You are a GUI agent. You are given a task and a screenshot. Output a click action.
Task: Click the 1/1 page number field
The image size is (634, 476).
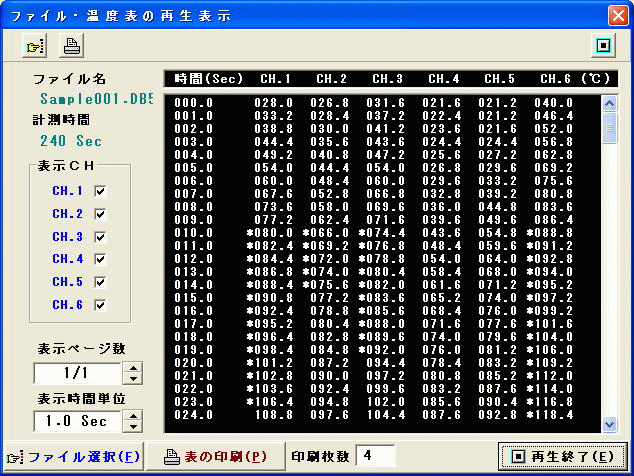click(78, 373)
